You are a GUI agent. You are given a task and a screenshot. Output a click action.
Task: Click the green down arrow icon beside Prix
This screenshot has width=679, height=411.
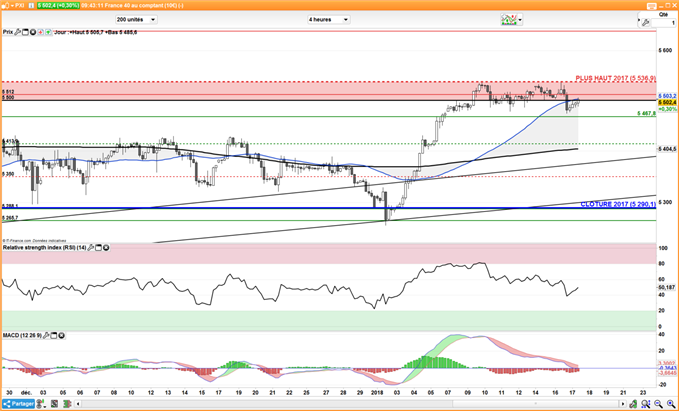pyautogui.click(x=48, y=32)
